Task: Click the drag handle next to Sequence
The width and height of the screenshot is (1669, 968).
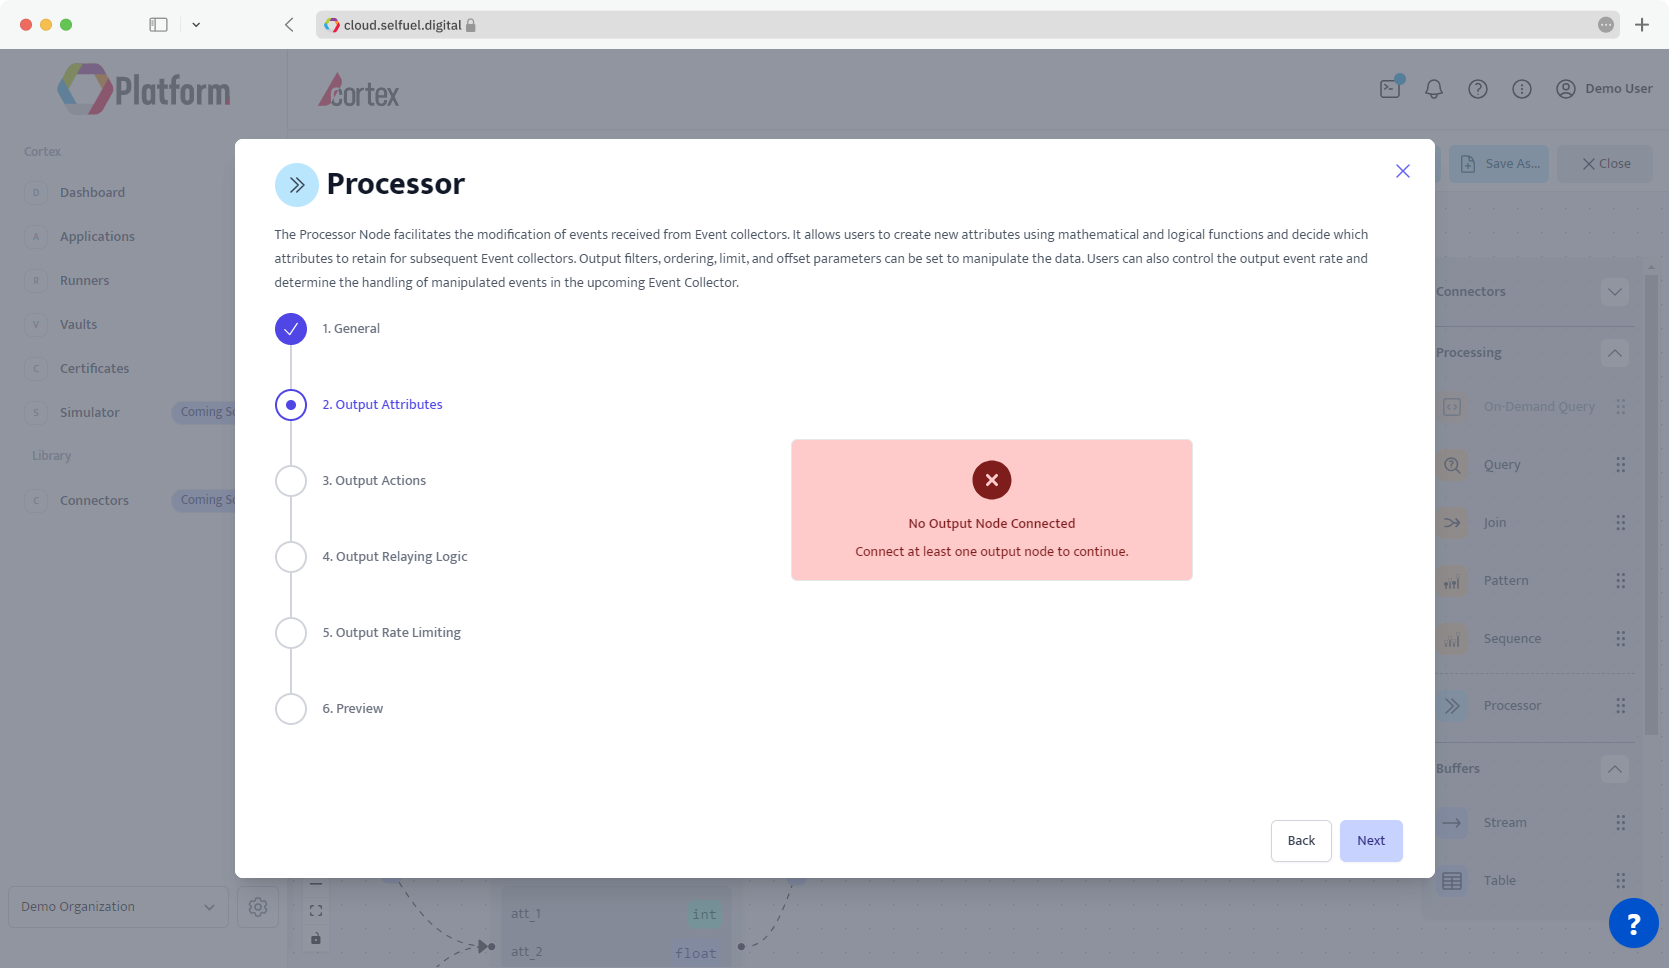Action: 1621,639
